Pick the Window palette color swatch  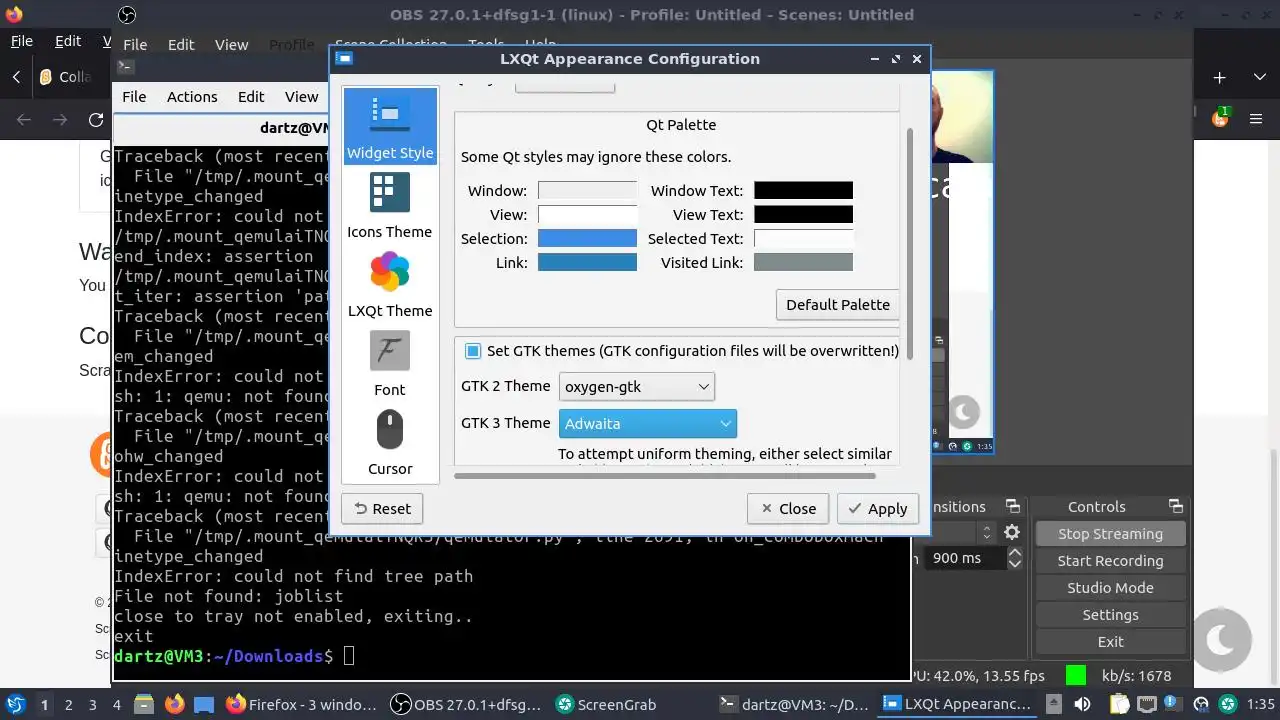coord(587,190)
